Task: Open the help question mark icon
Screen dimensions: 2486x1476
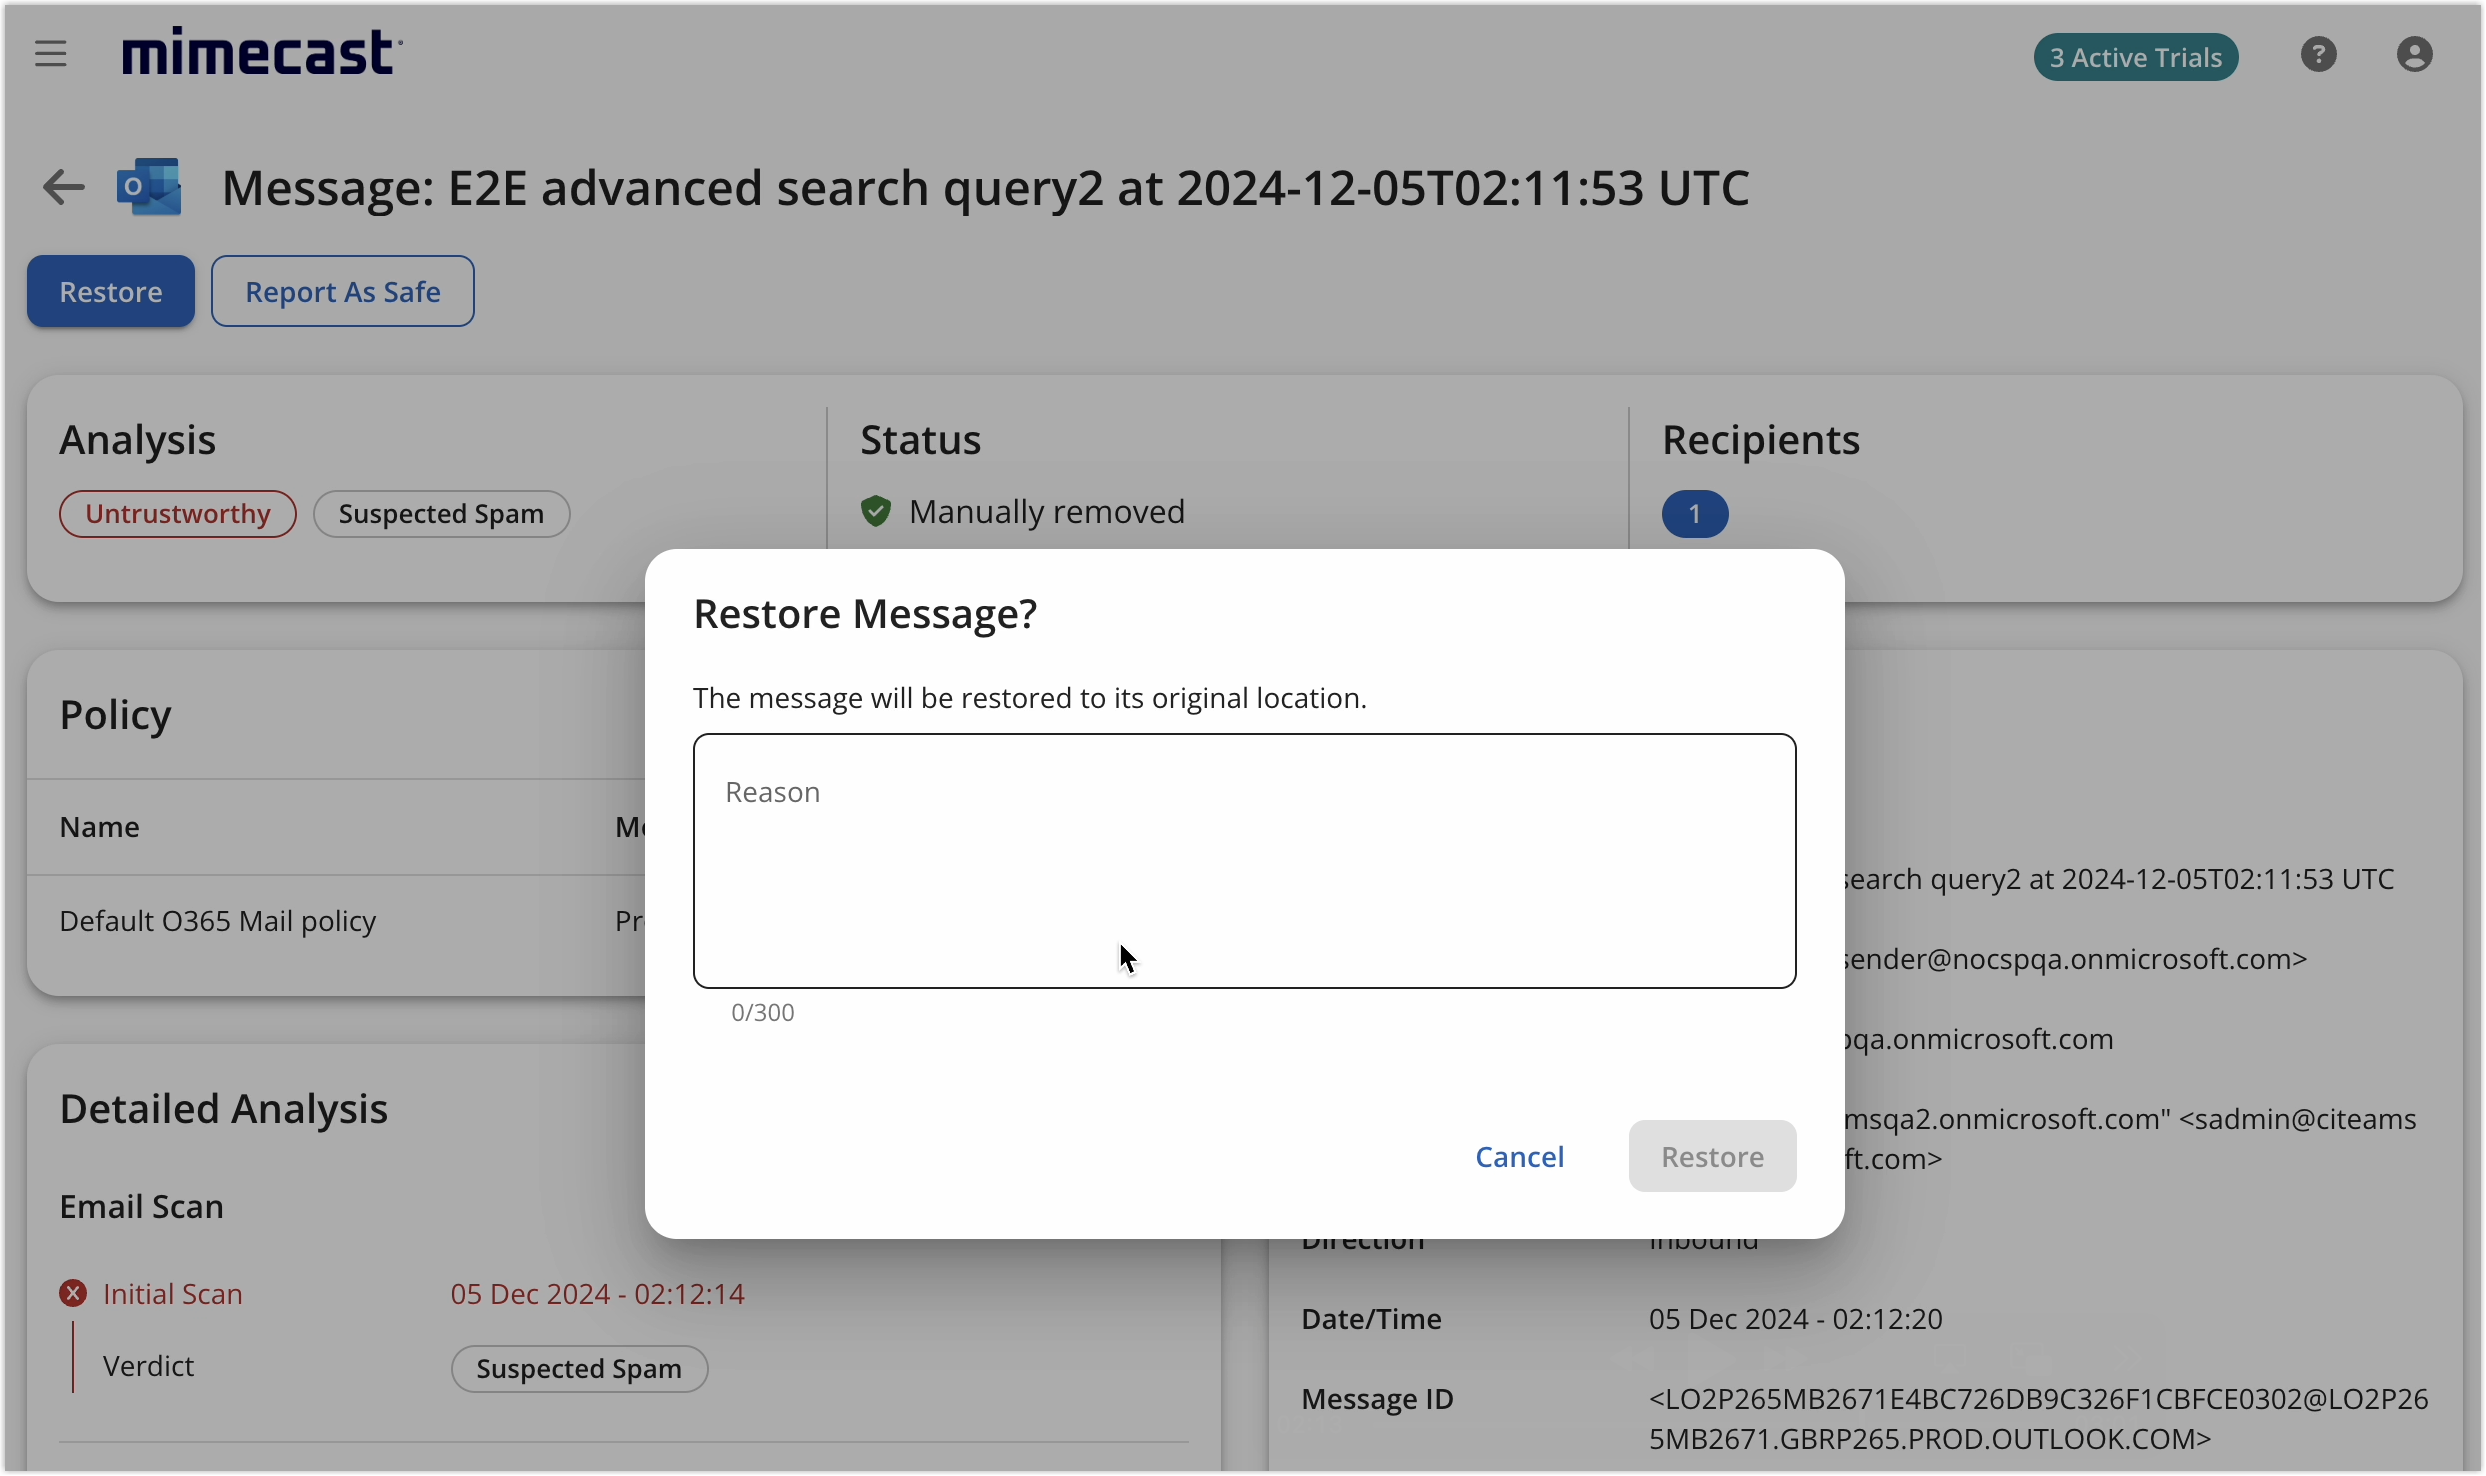Action: pyautogui.click(x=2319, y=54)
